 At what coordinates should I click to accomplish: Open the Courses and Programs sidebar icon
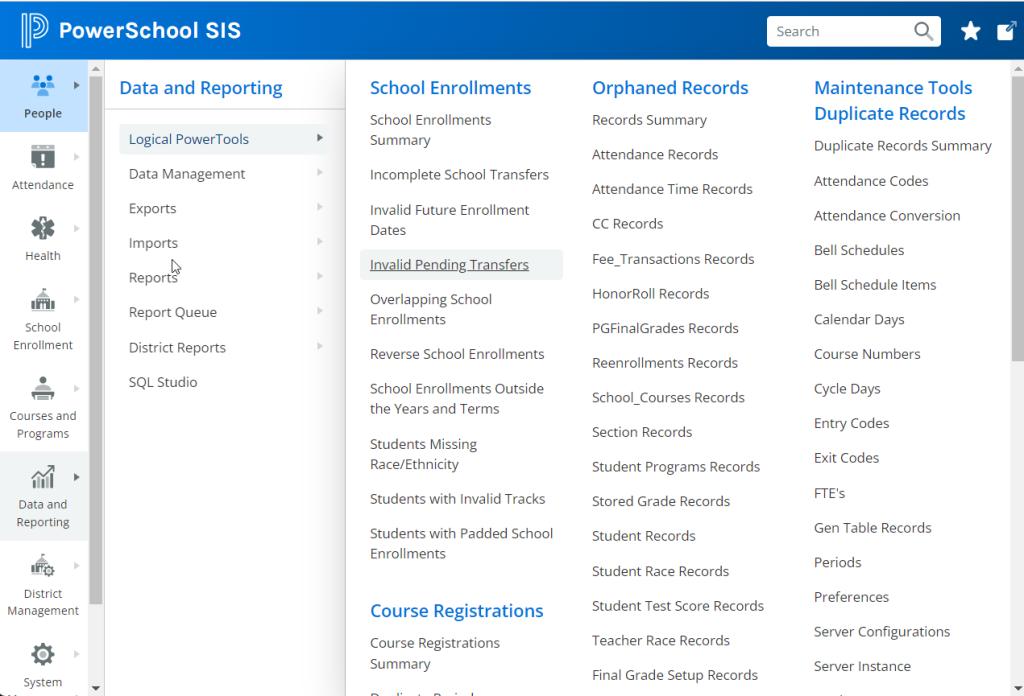pos(42,388)
